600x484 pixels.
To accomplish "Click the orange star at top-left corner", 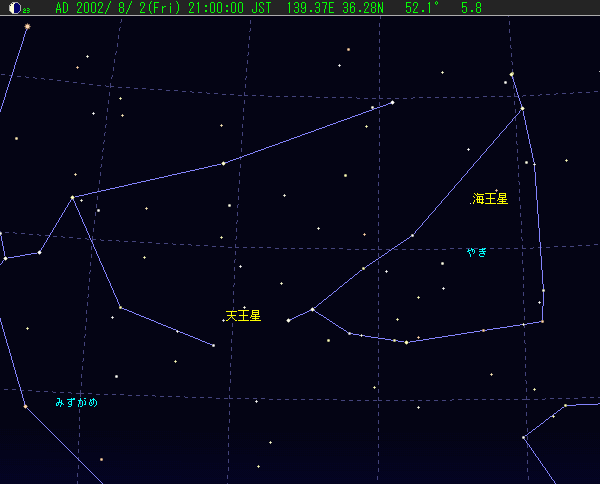I will [x=27, y=26].
